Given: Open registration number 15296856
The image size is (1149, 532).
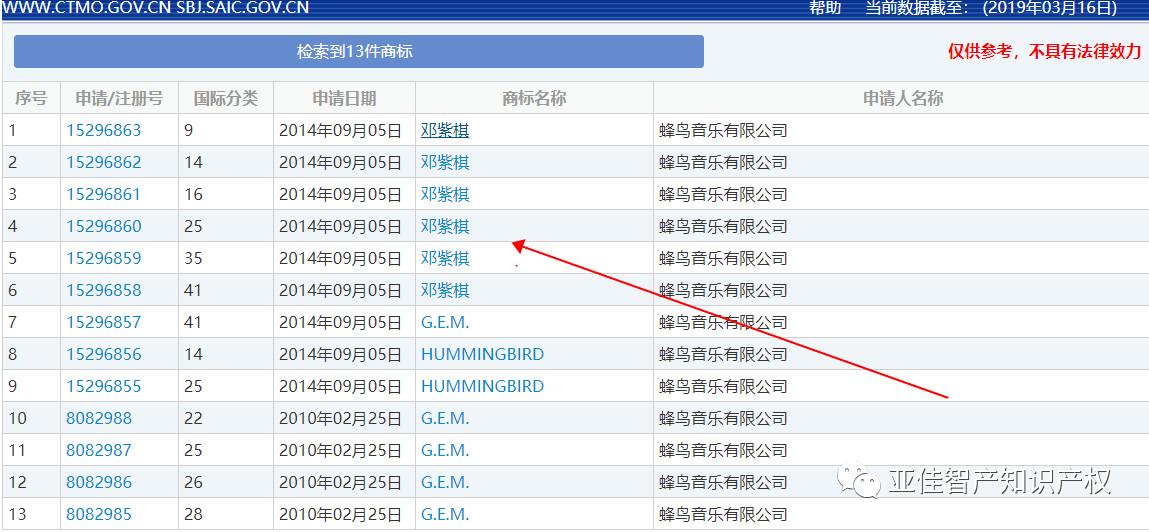Looking at the screenshot, I should (x=103, y=355).
